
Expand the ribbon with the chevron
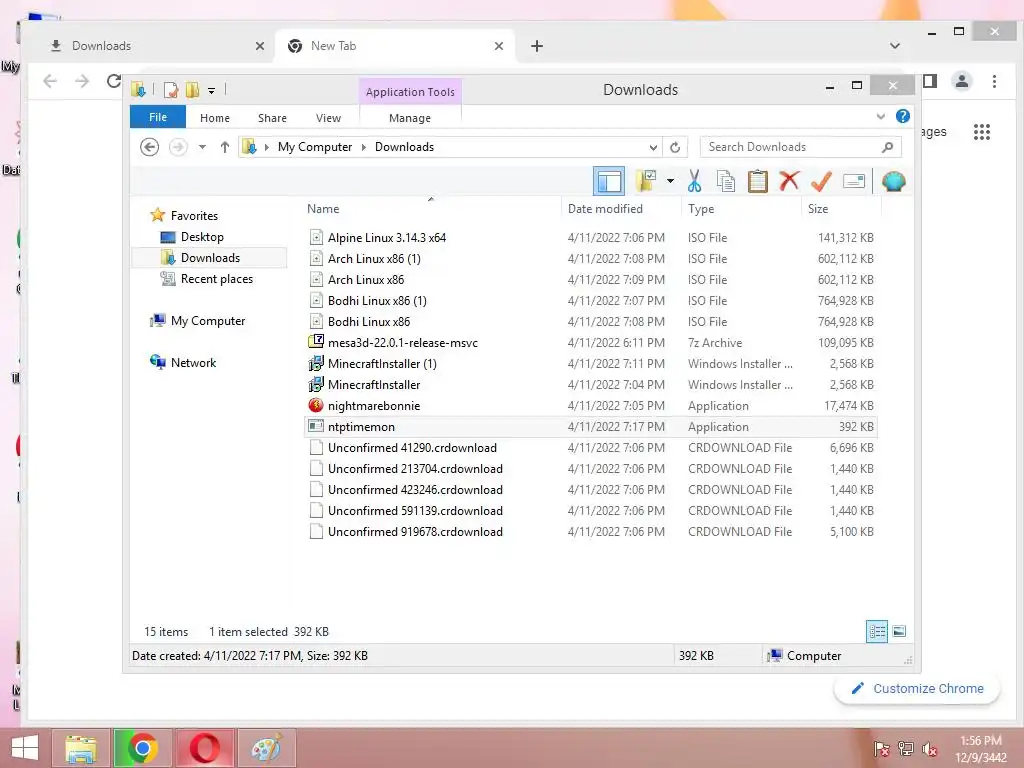click(x=880, y=117)
